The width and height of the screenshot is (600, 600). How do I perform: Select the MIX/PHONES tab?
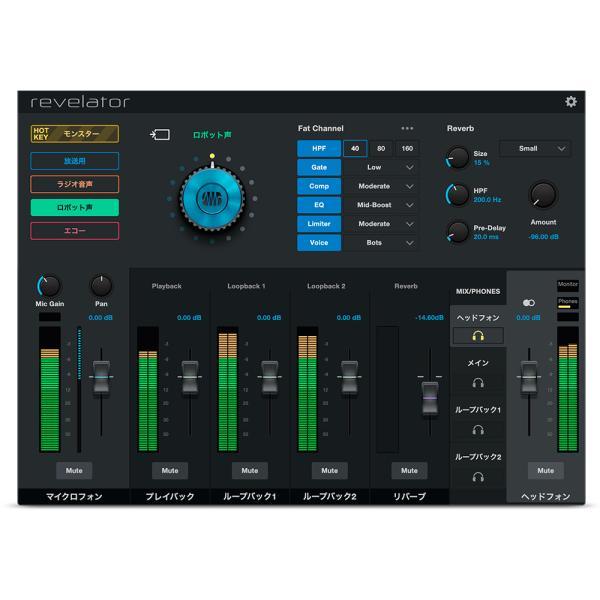tap(478, 292)
